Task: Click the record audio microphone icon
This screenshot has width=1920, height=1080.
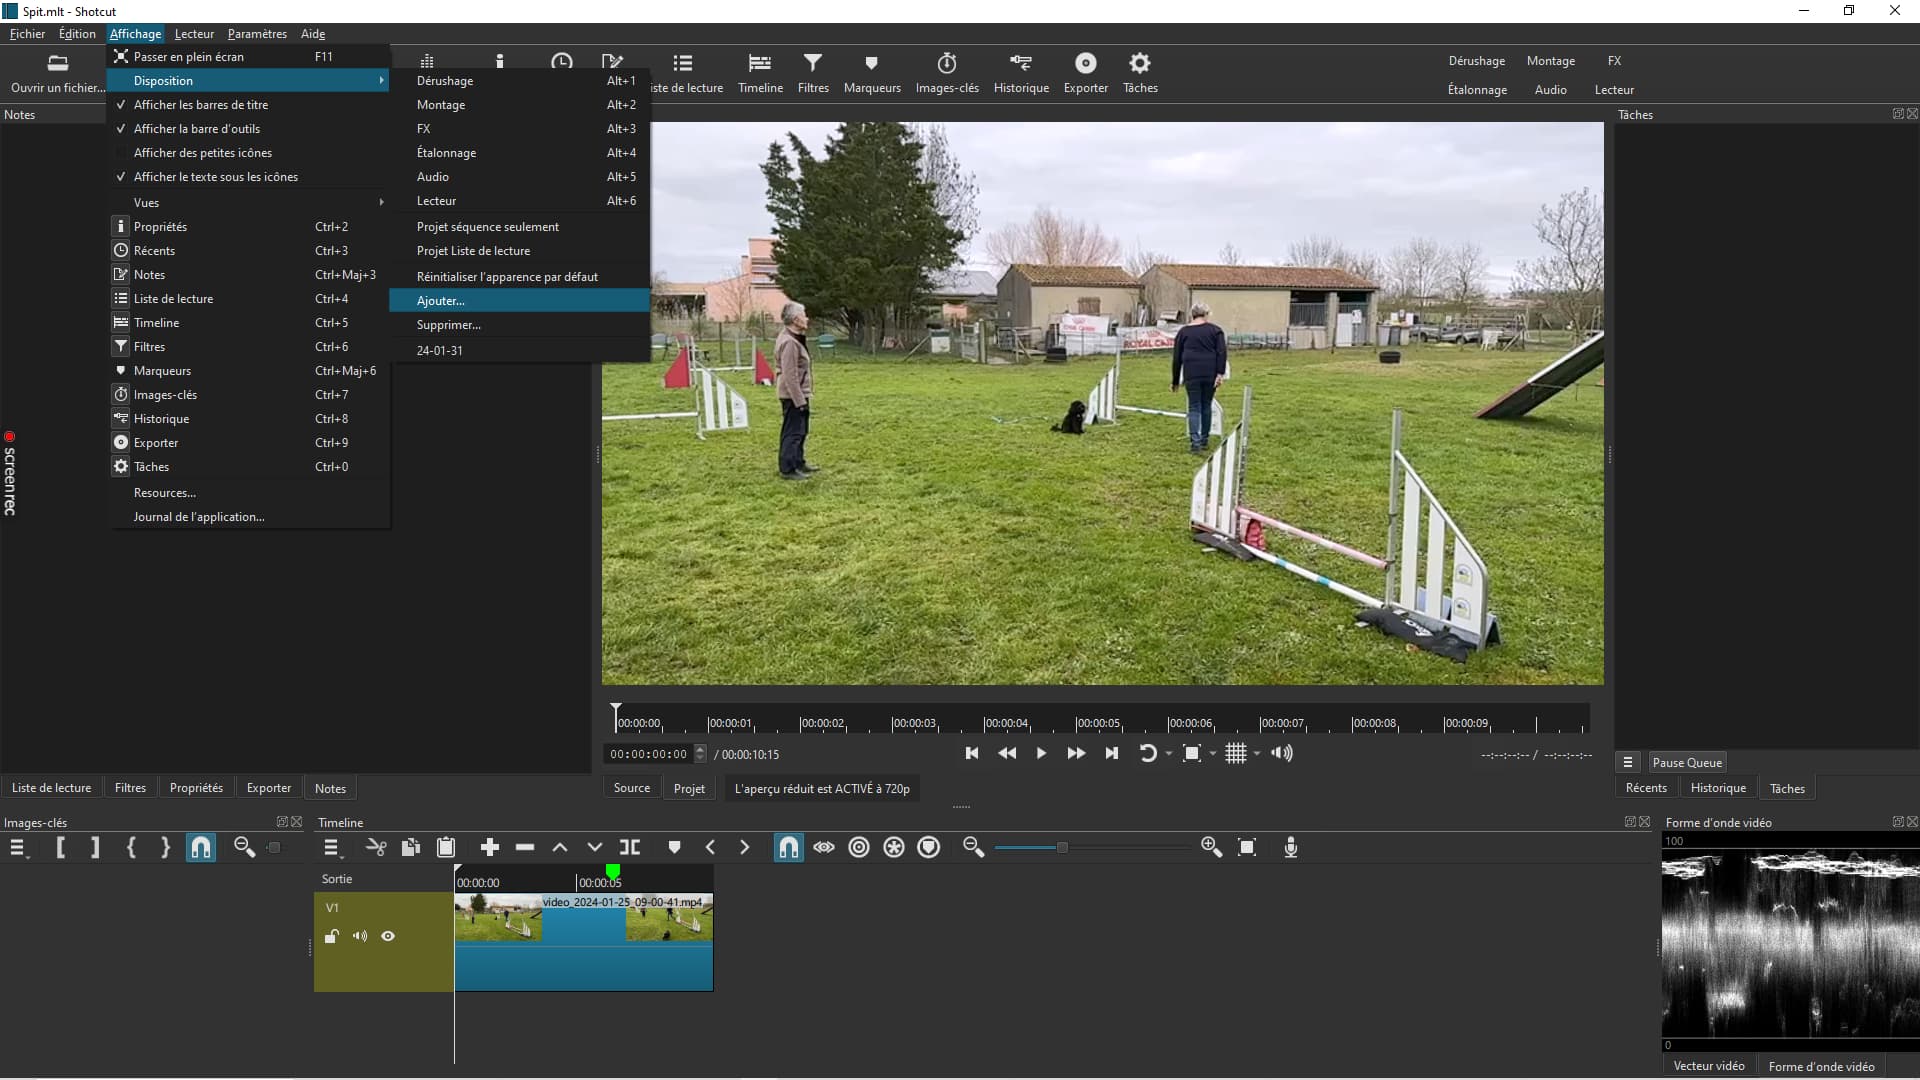Action: pos(1291,848)
